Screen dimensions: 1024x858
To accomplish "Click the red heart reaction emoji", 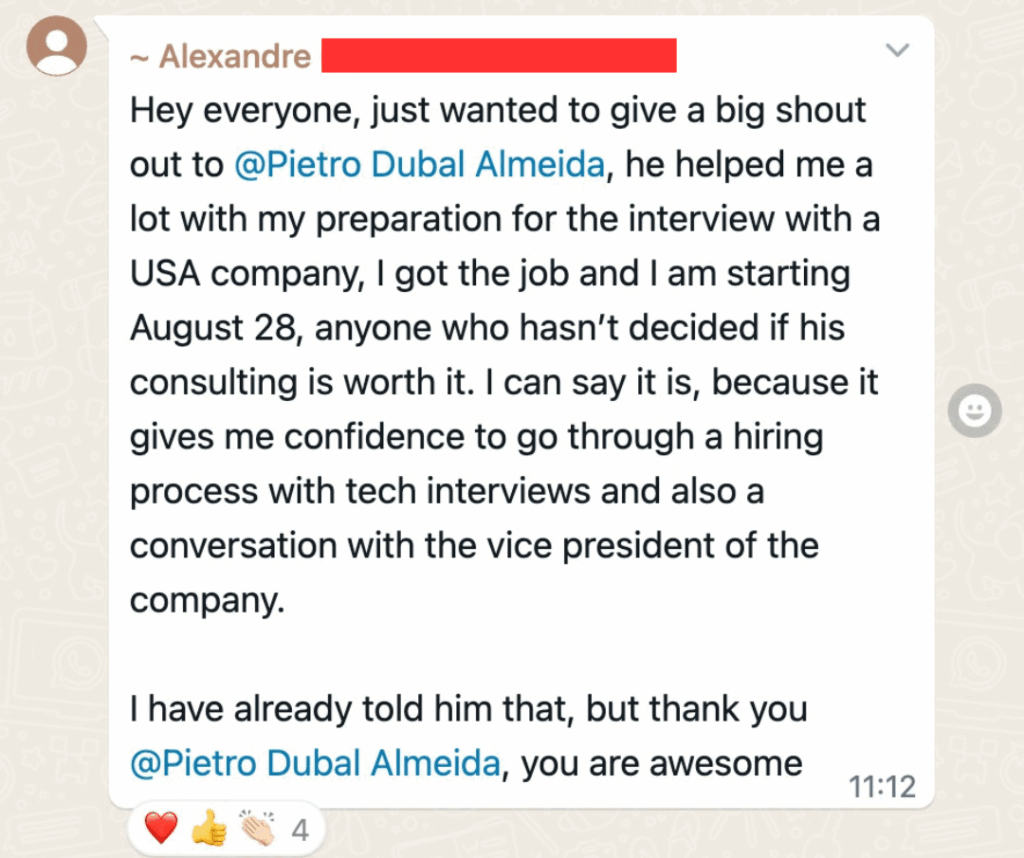I will click(x=161, y=828).
